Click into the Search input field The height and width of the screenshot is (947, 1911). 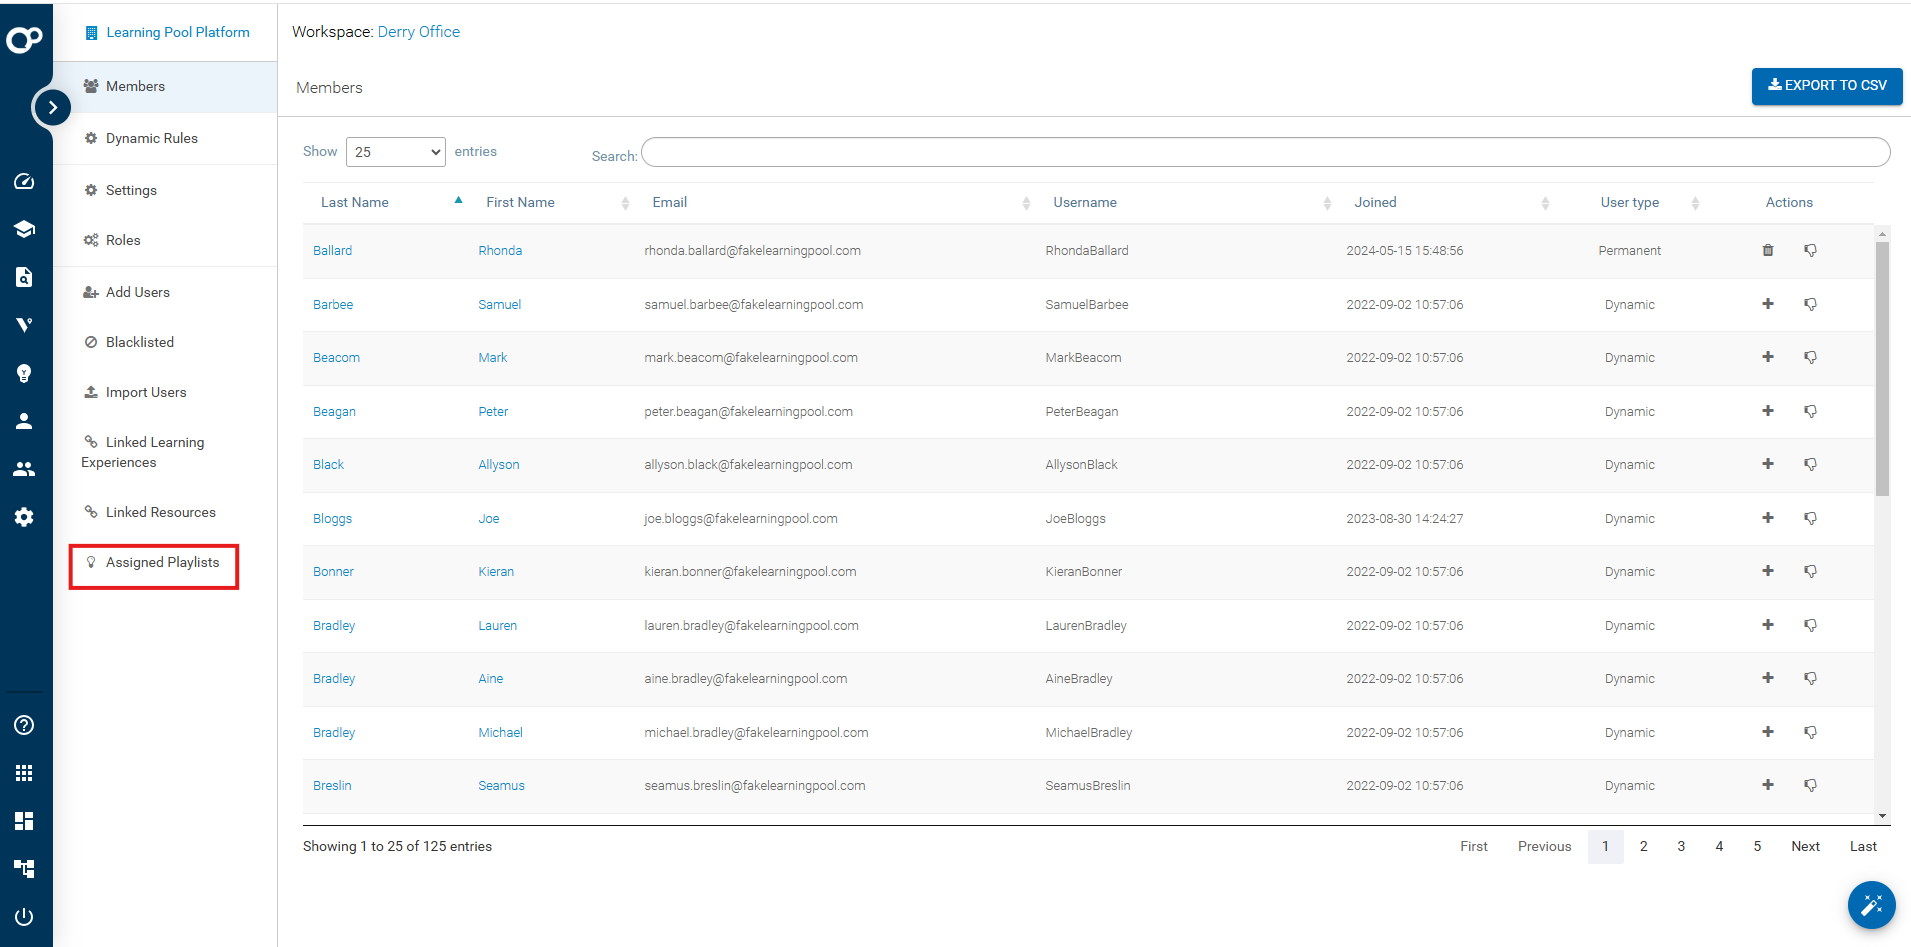coord(1264,153)
